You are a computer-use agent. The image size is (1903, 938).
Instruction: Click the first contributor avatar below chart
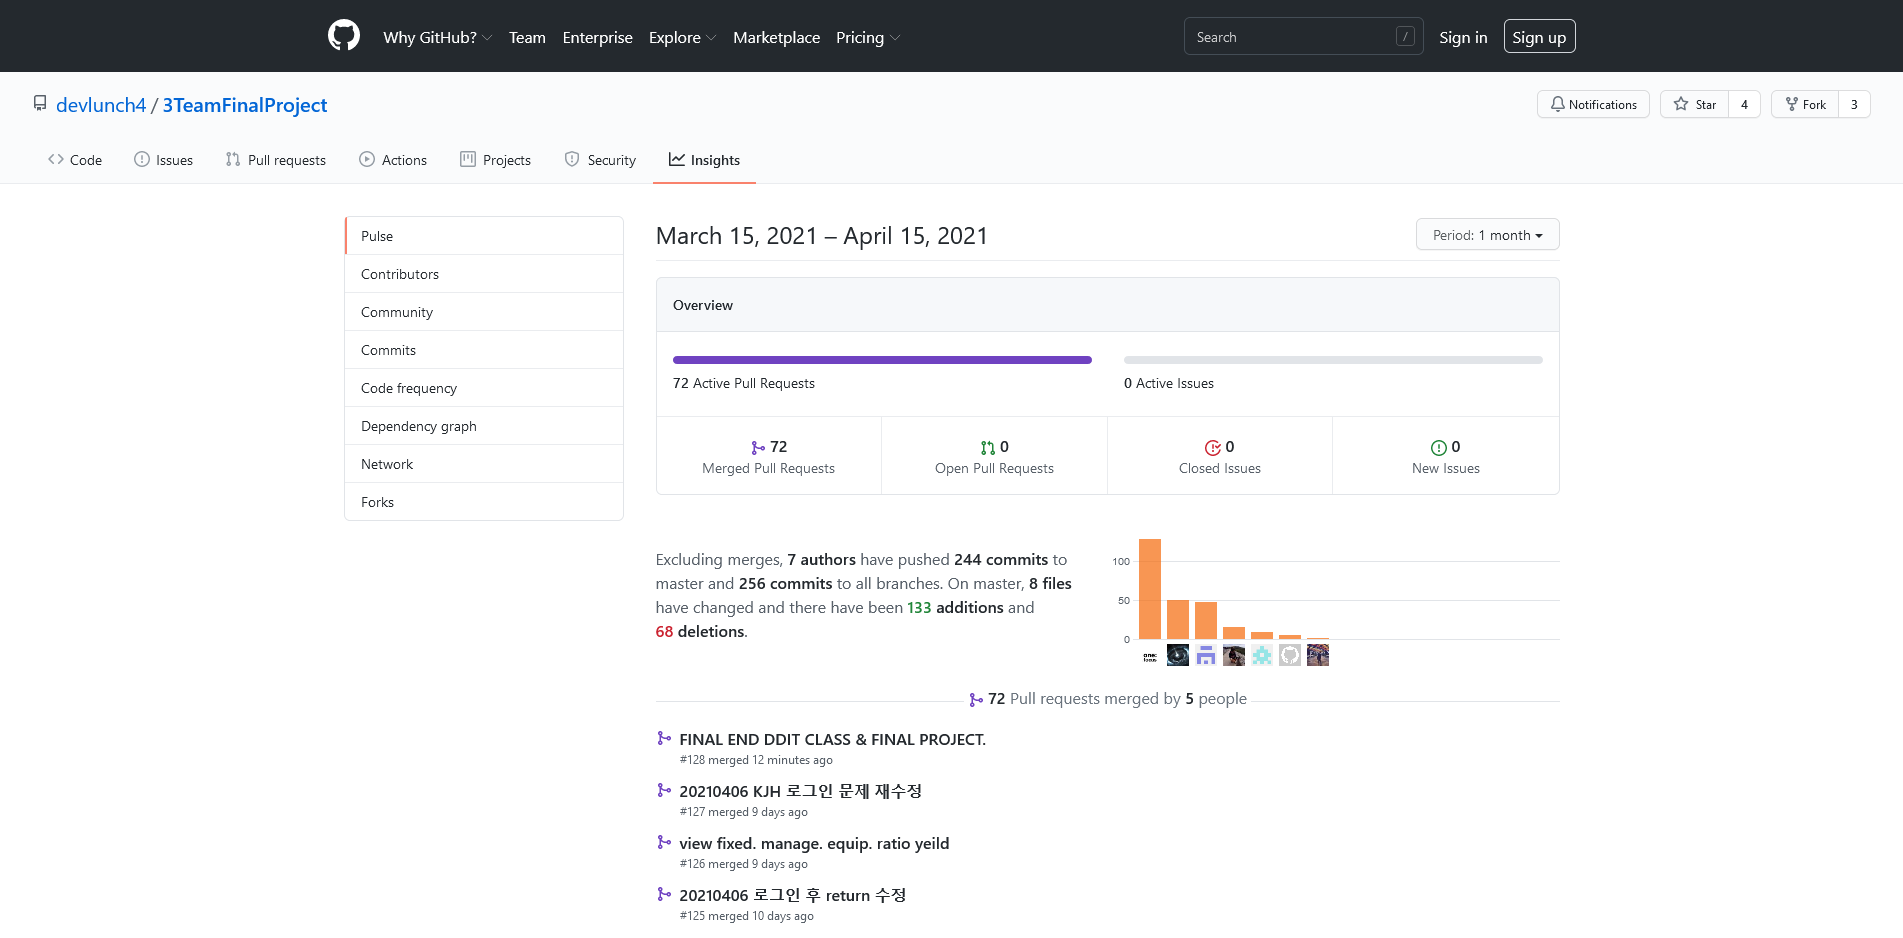pos(1150,656)
